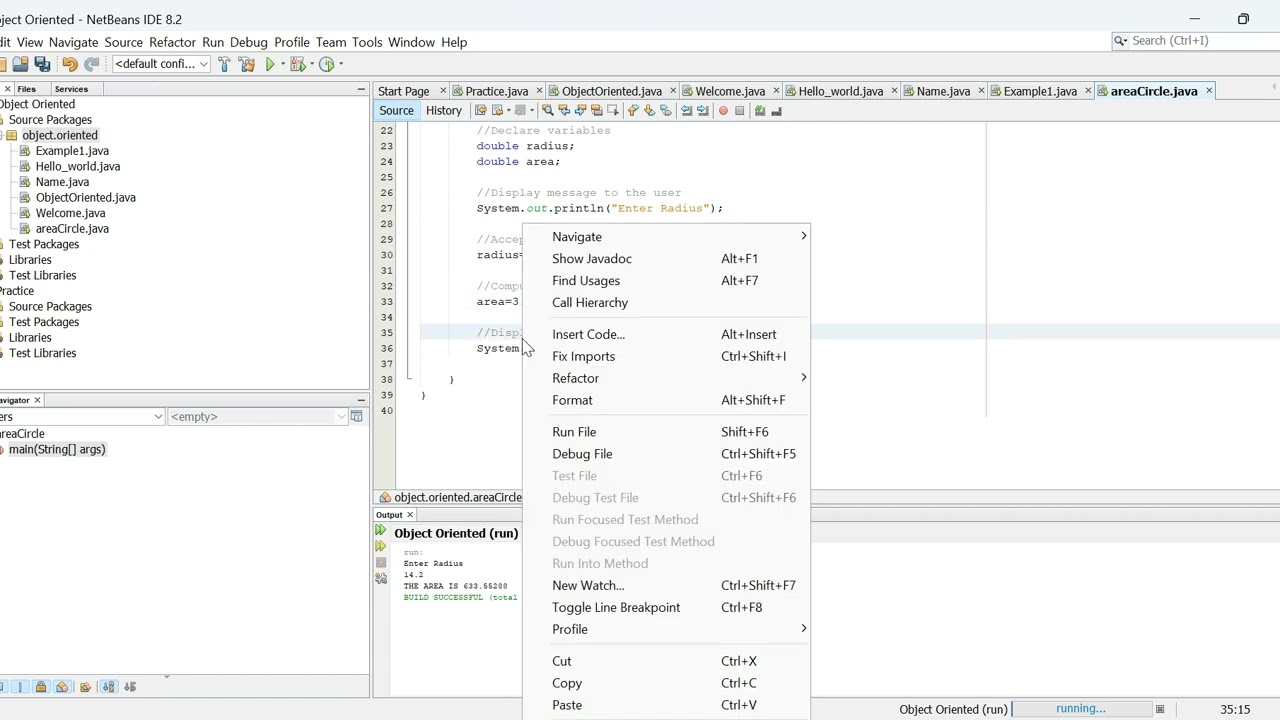Open the empty filter combo box in Navigator
Image resolution: width=1280 pixels, height=720 pixels.
pos(258,417)
